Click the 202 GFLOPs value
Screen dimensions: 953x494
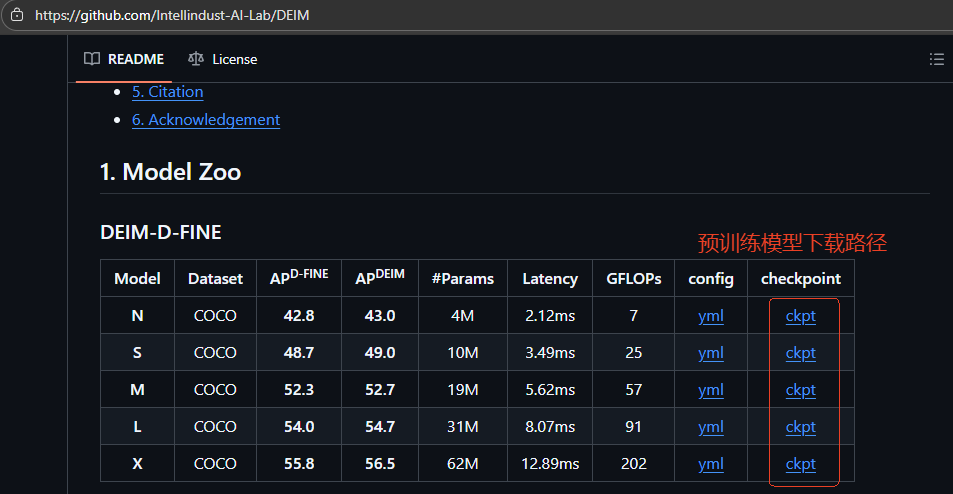click(634, 464)
